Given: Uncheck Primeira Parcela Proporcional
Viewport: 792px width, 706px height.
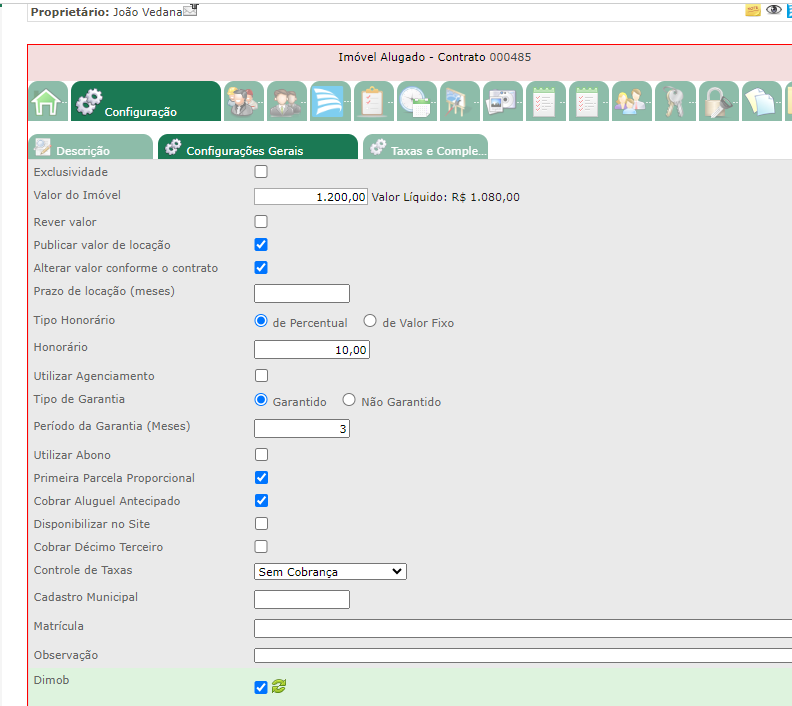Looking at the screenshot, I should (x=261, y=478).
